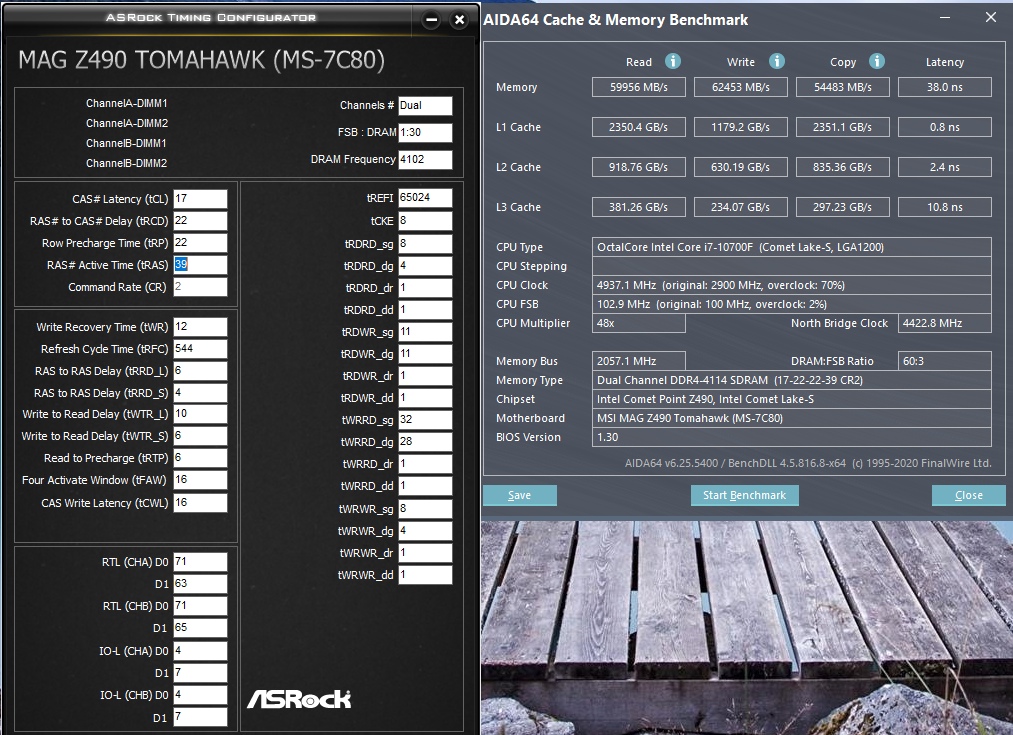This screenshot has height=735, width=1013.
Task: Click the tWRWR_dd value field
Action: [425, 575]
